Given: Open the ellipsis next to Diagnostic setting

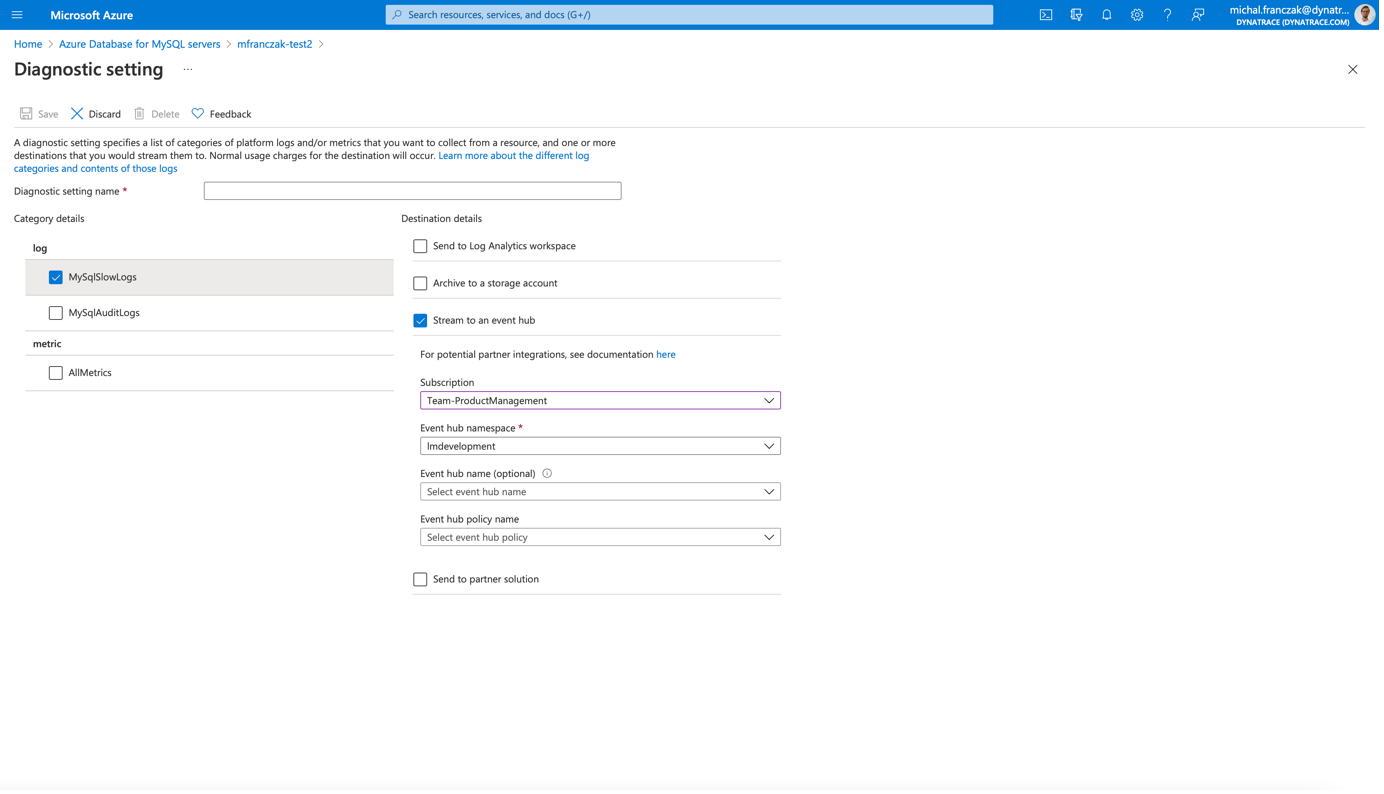Looking at the screenshot, I should (188, 70).
